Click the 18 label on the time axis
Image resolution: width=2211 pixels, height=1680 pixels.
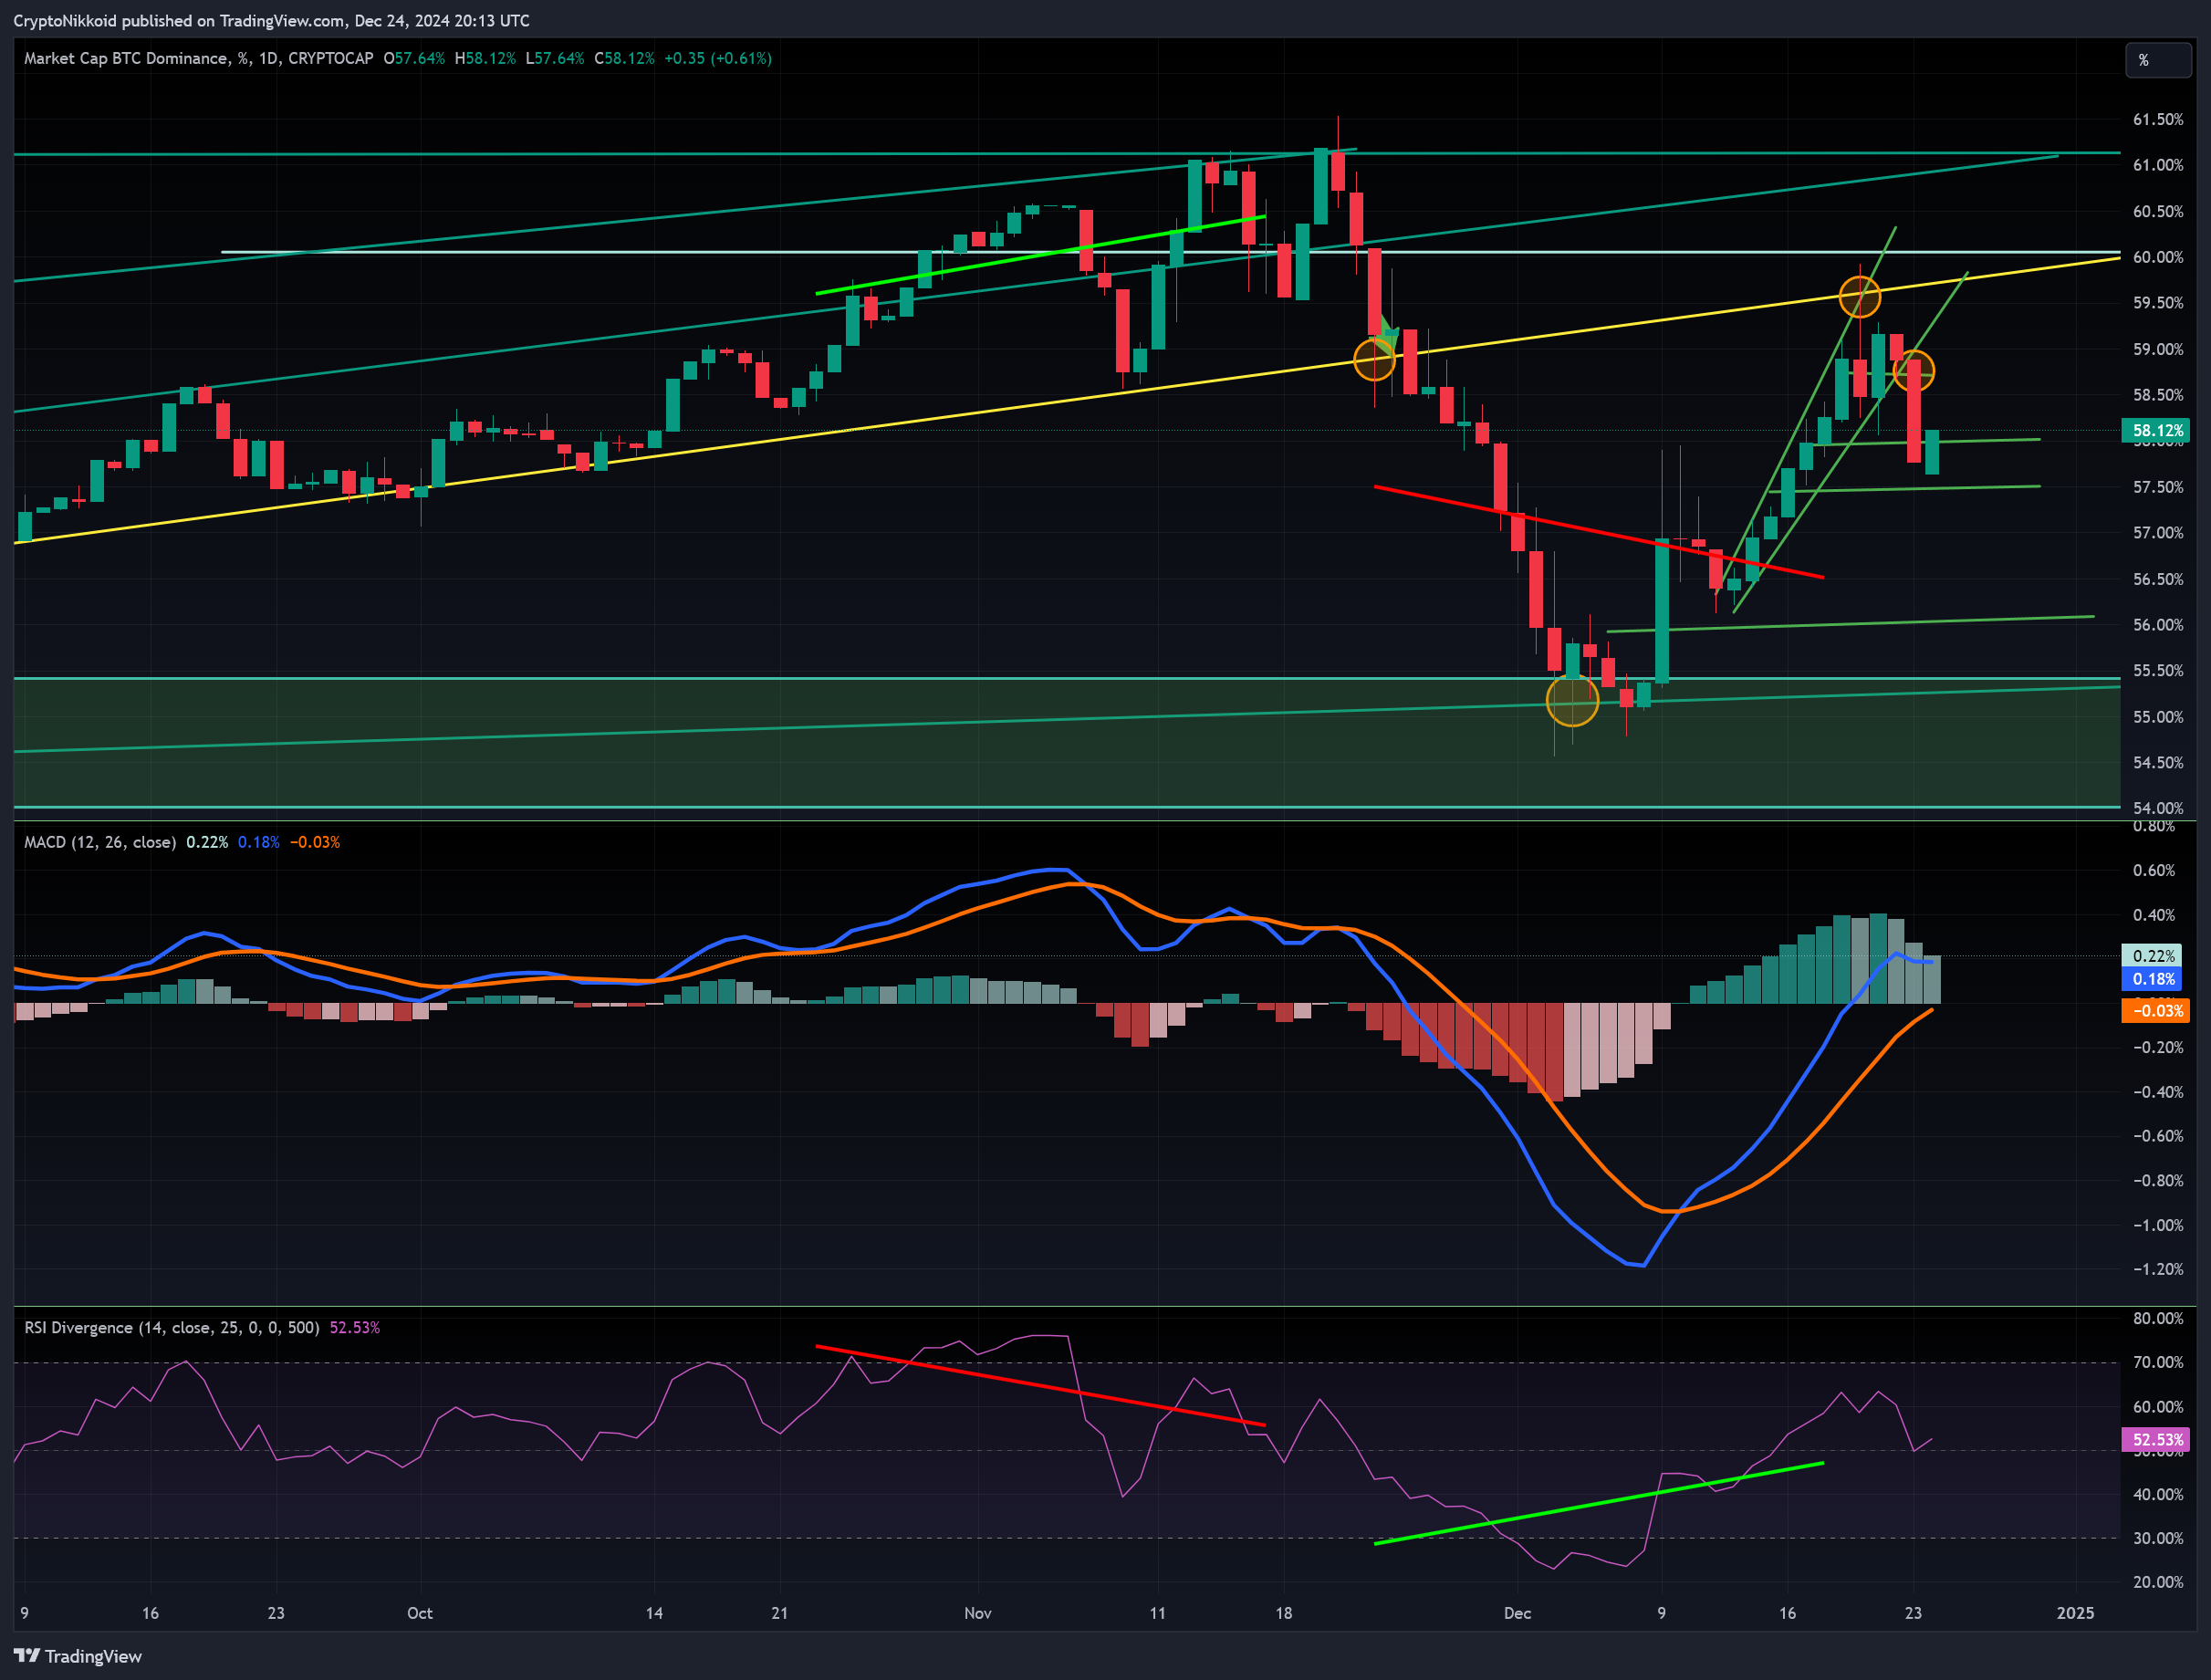(1284, 1613)
